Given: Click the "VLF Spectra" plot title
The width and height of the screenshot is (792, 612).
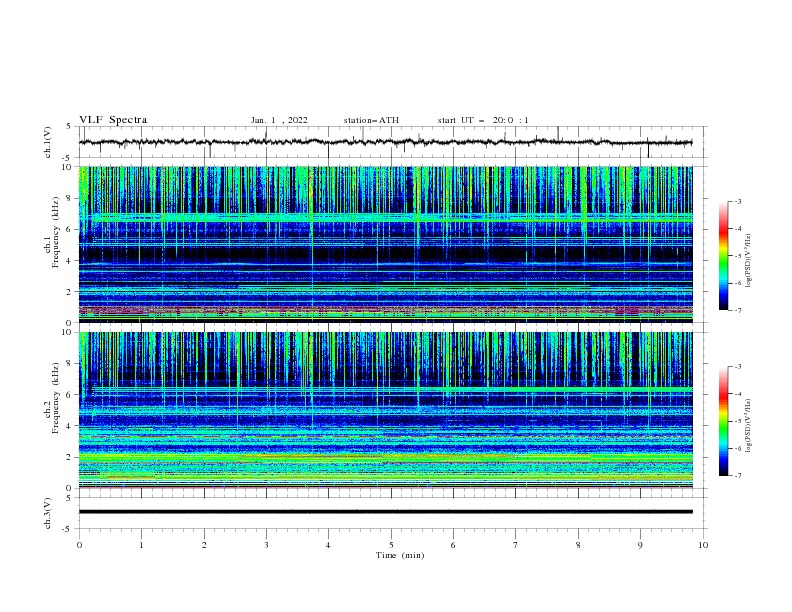Looking at the screenshot, I should pyautogui.click(x=113, y=120).
